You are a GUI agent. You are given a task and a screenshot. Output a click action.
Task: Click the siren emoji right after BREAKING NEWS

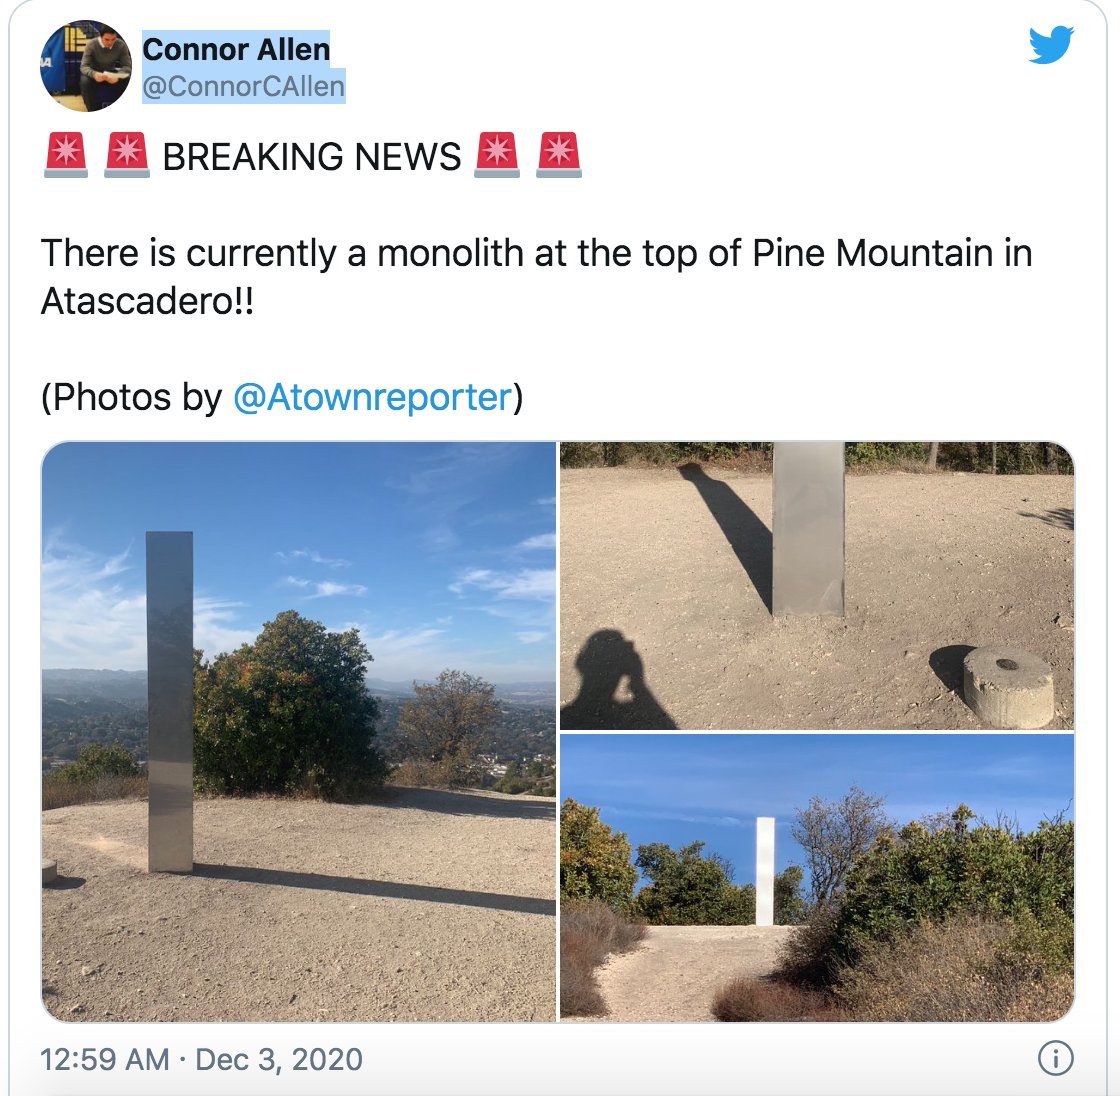click(497, 154)
